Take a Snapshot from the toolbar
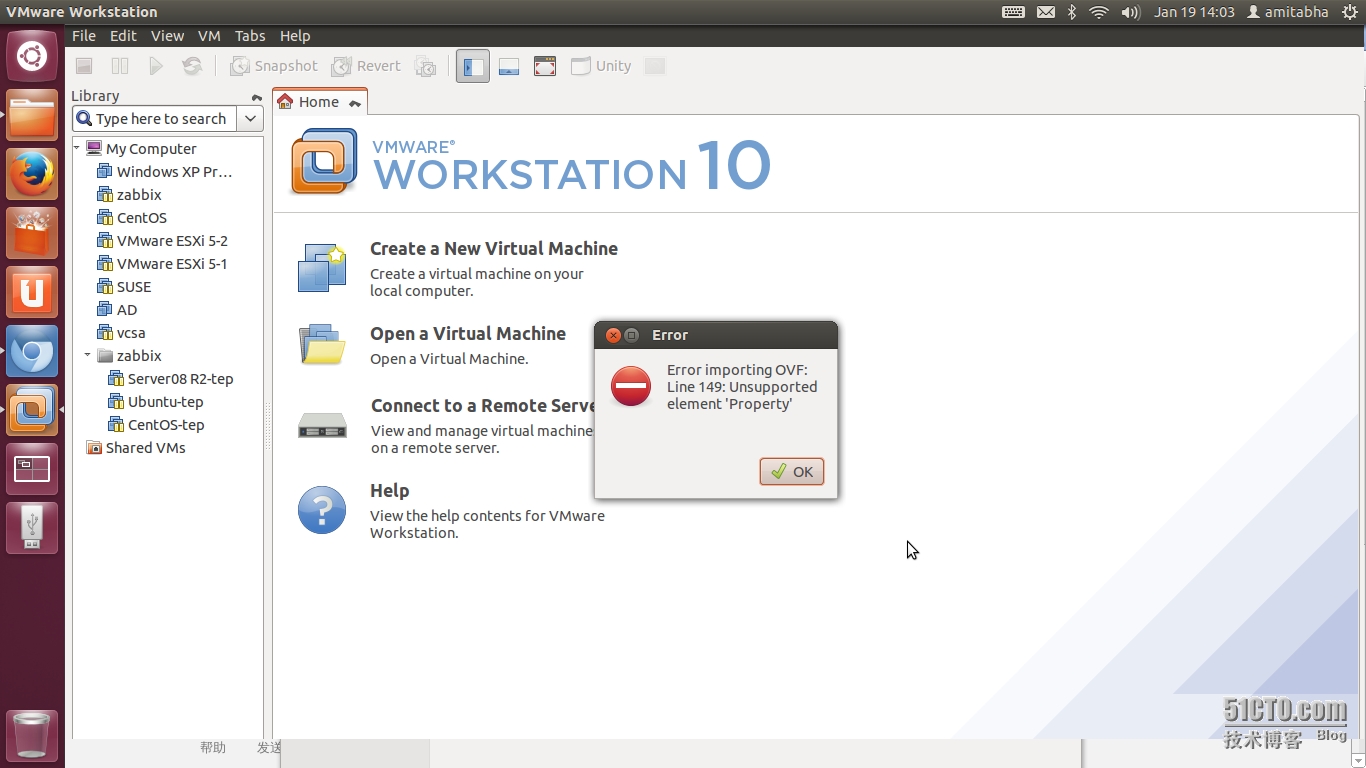Image resolution: width=1366 pixels, height=768 pixels. [x=273, y=66]
